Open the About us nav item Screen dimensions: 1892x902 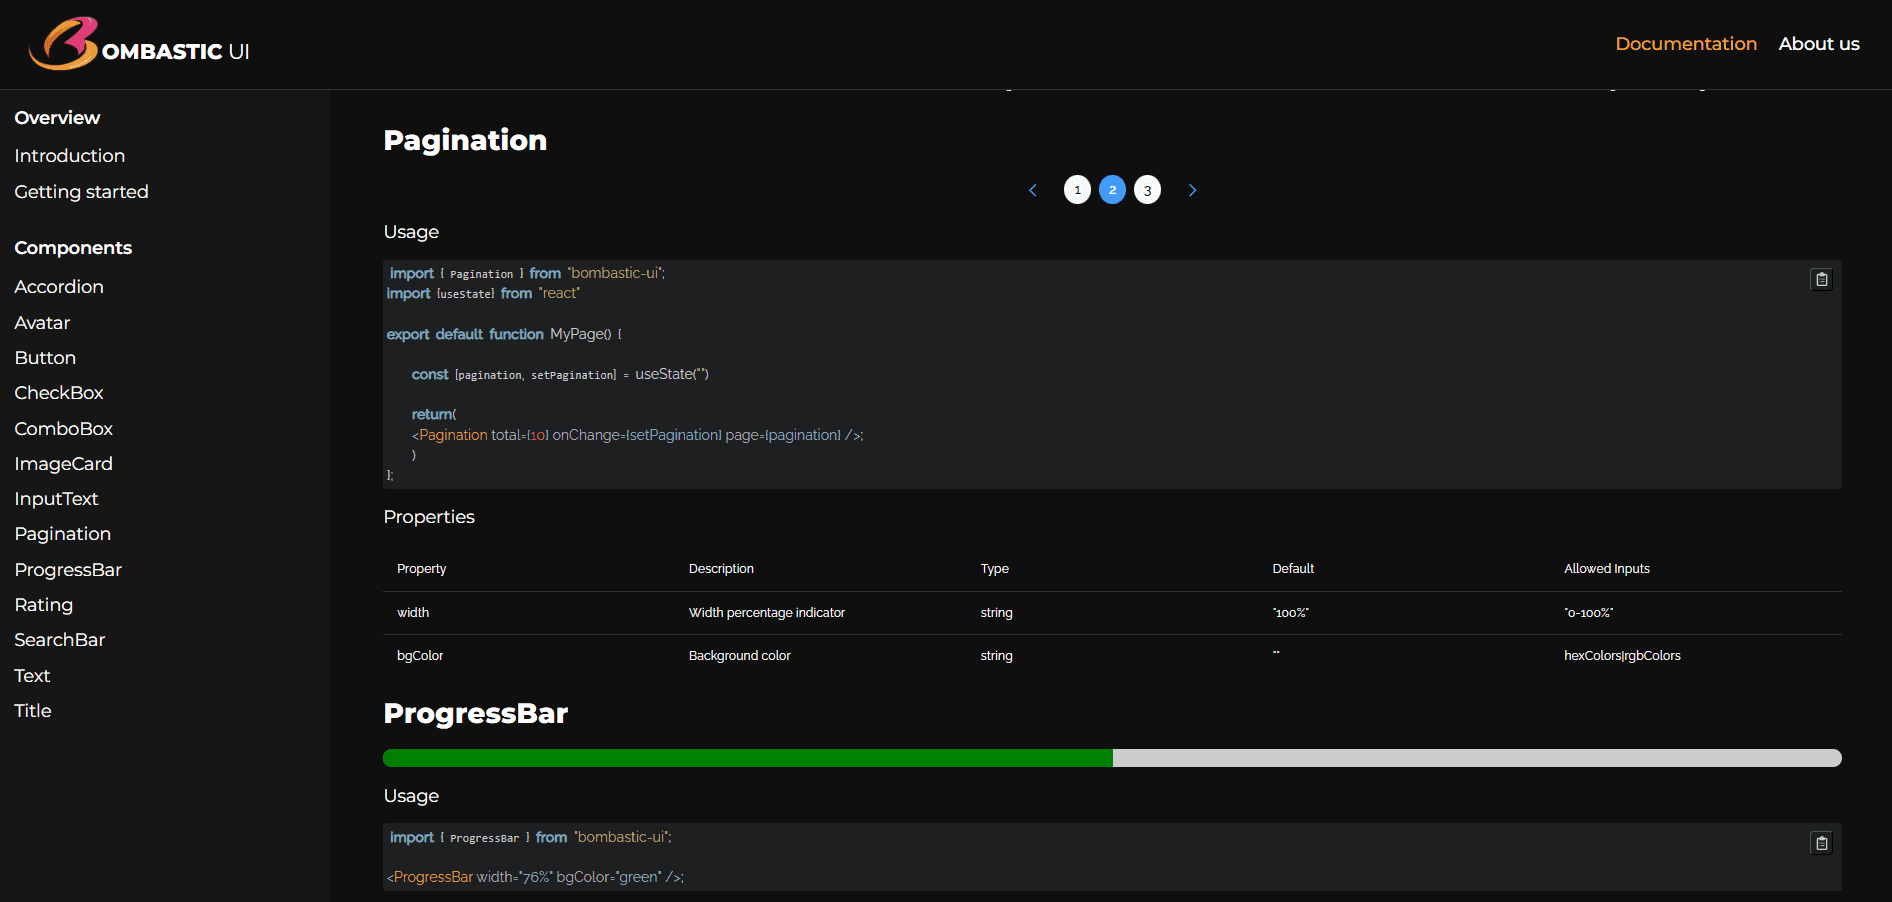pos(1819,43)
